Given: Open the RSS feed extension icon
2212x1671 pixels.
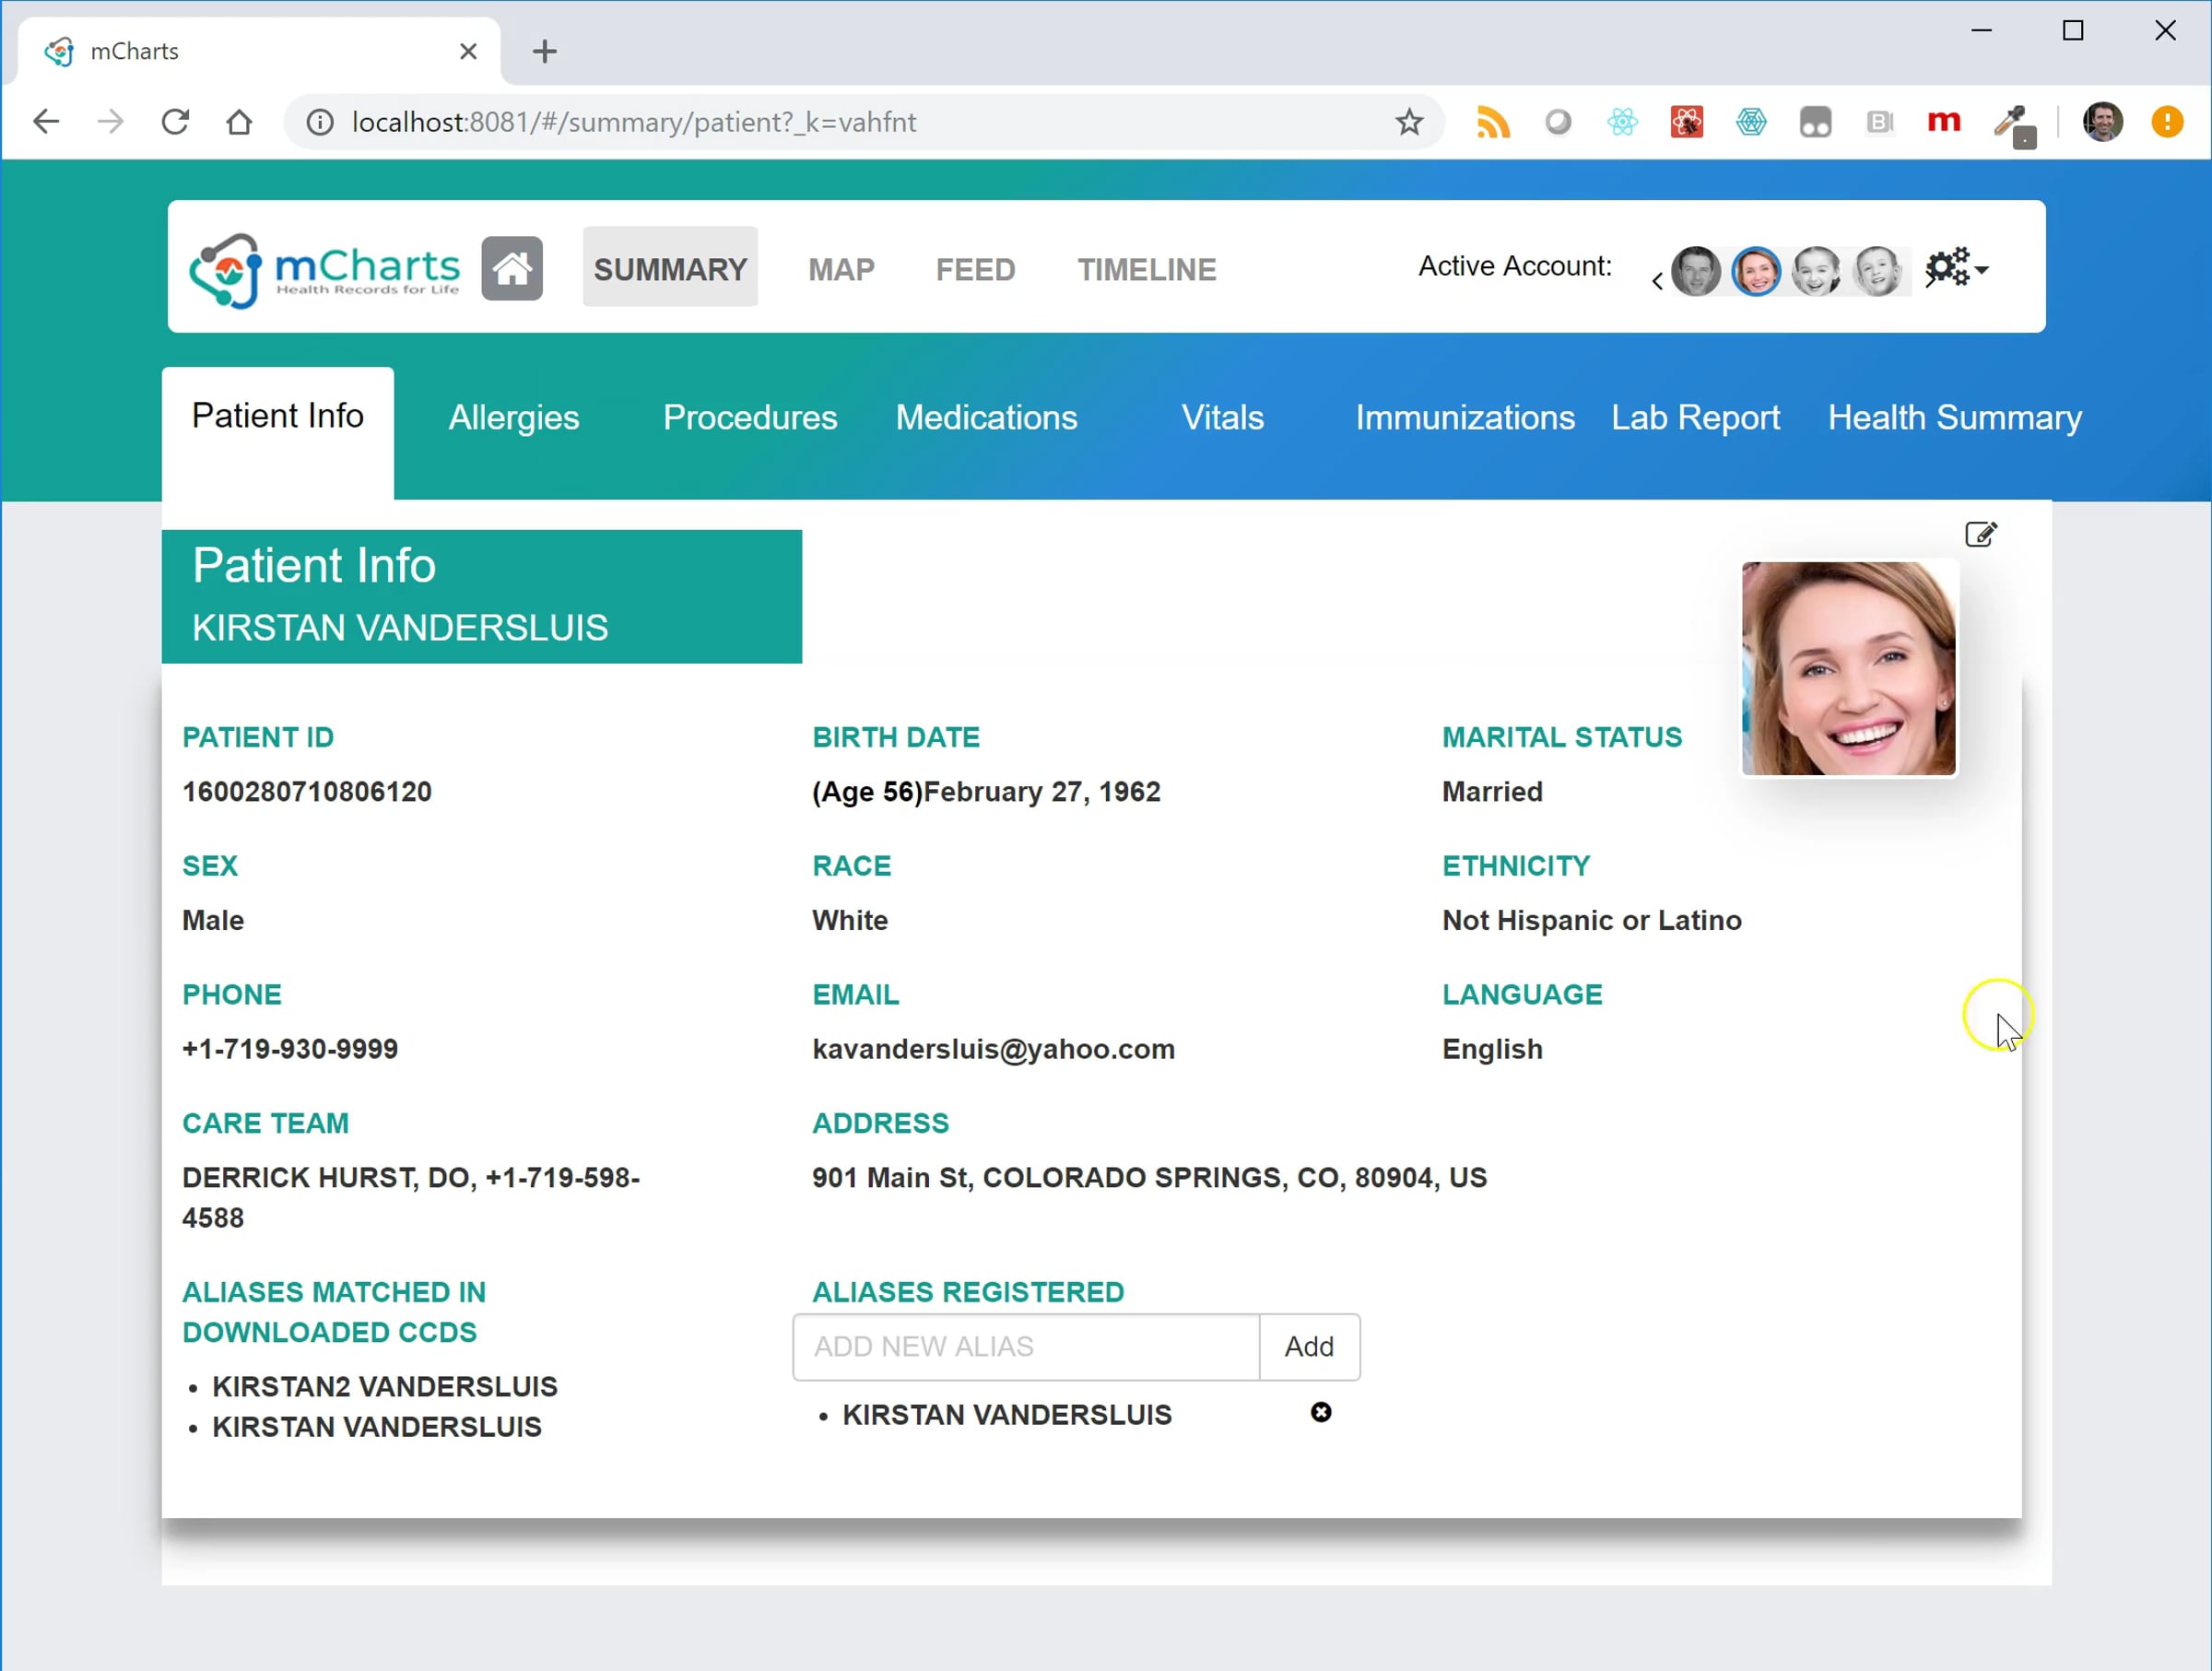Looking at the screenshot, I should [x=1493, y=122].
